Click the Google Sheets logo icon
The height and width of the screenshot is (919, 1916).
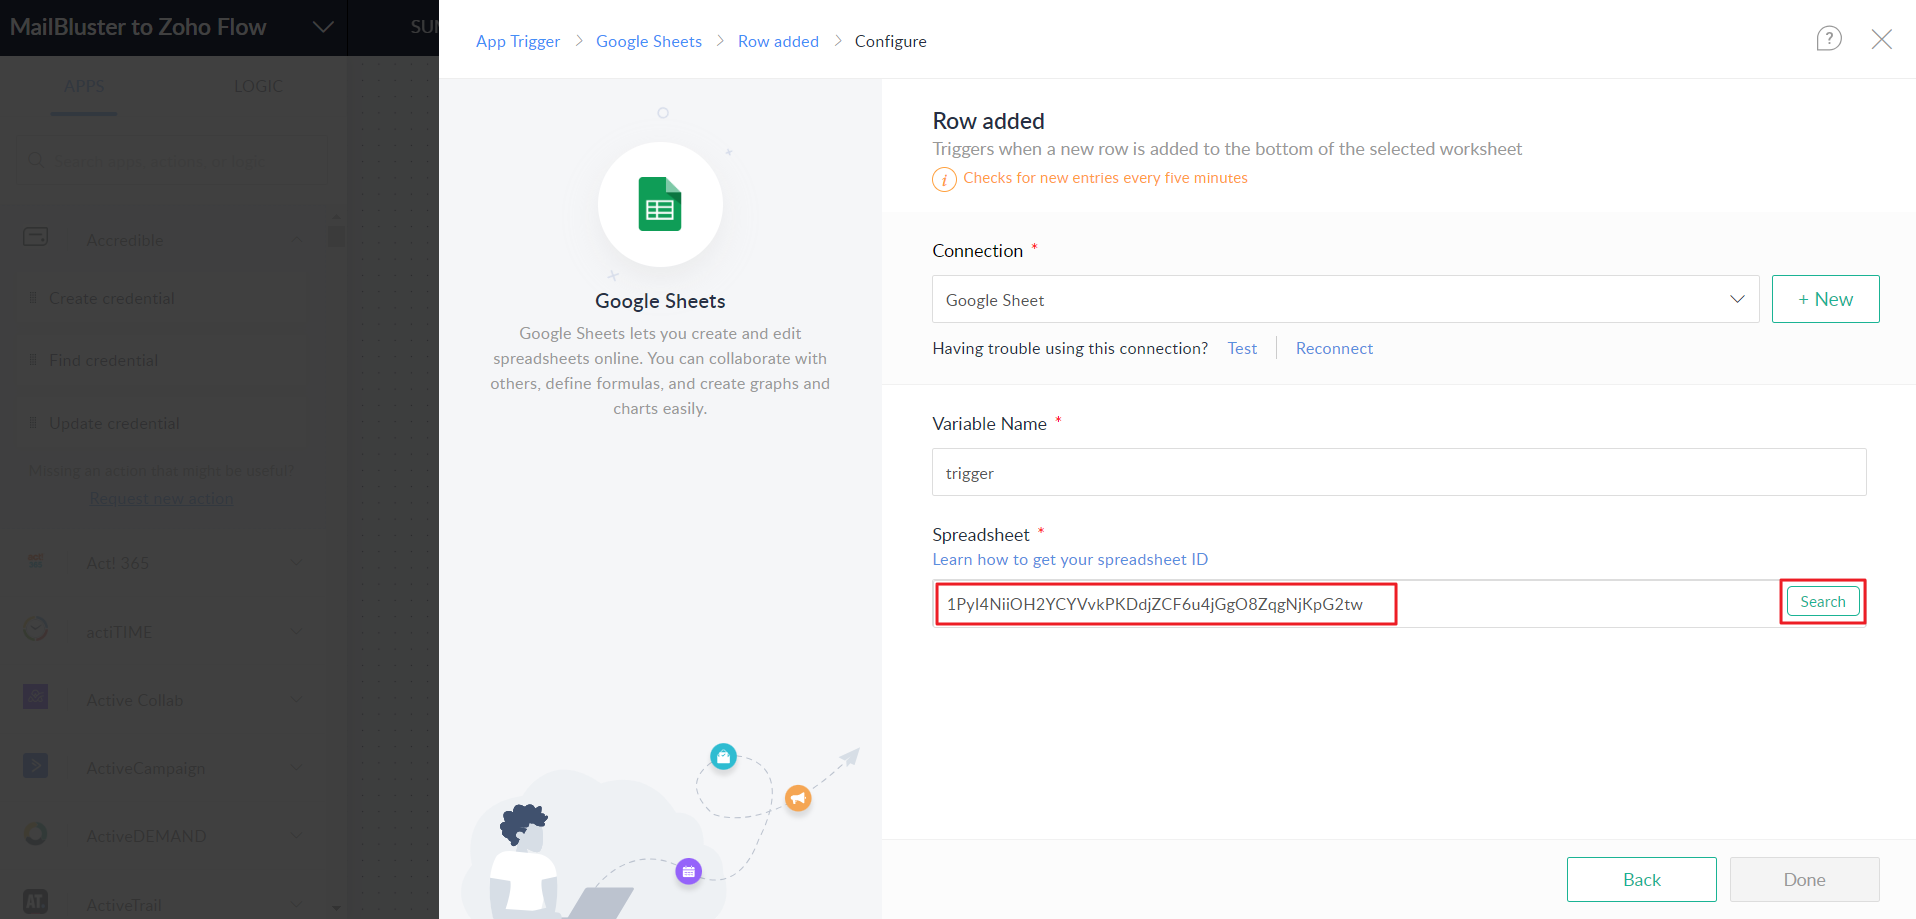[660, 204]
